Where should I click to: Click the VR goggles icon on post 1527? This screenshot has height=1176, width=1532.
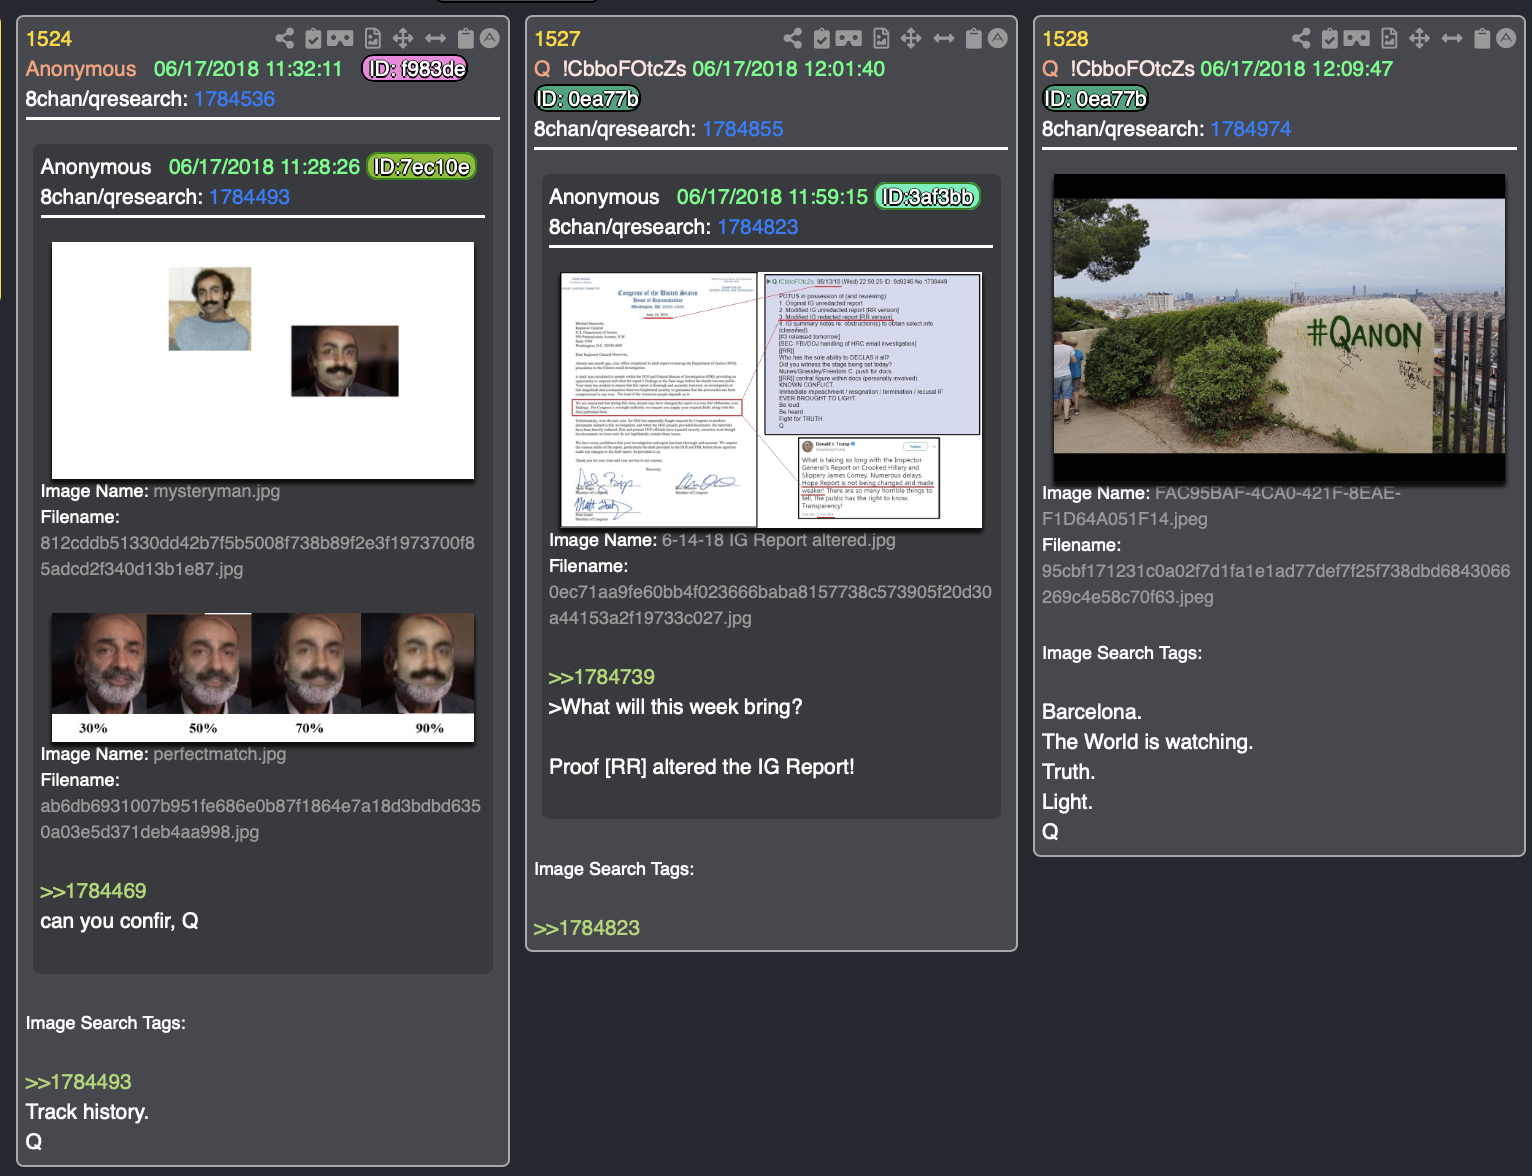click(x=849, y=39)
